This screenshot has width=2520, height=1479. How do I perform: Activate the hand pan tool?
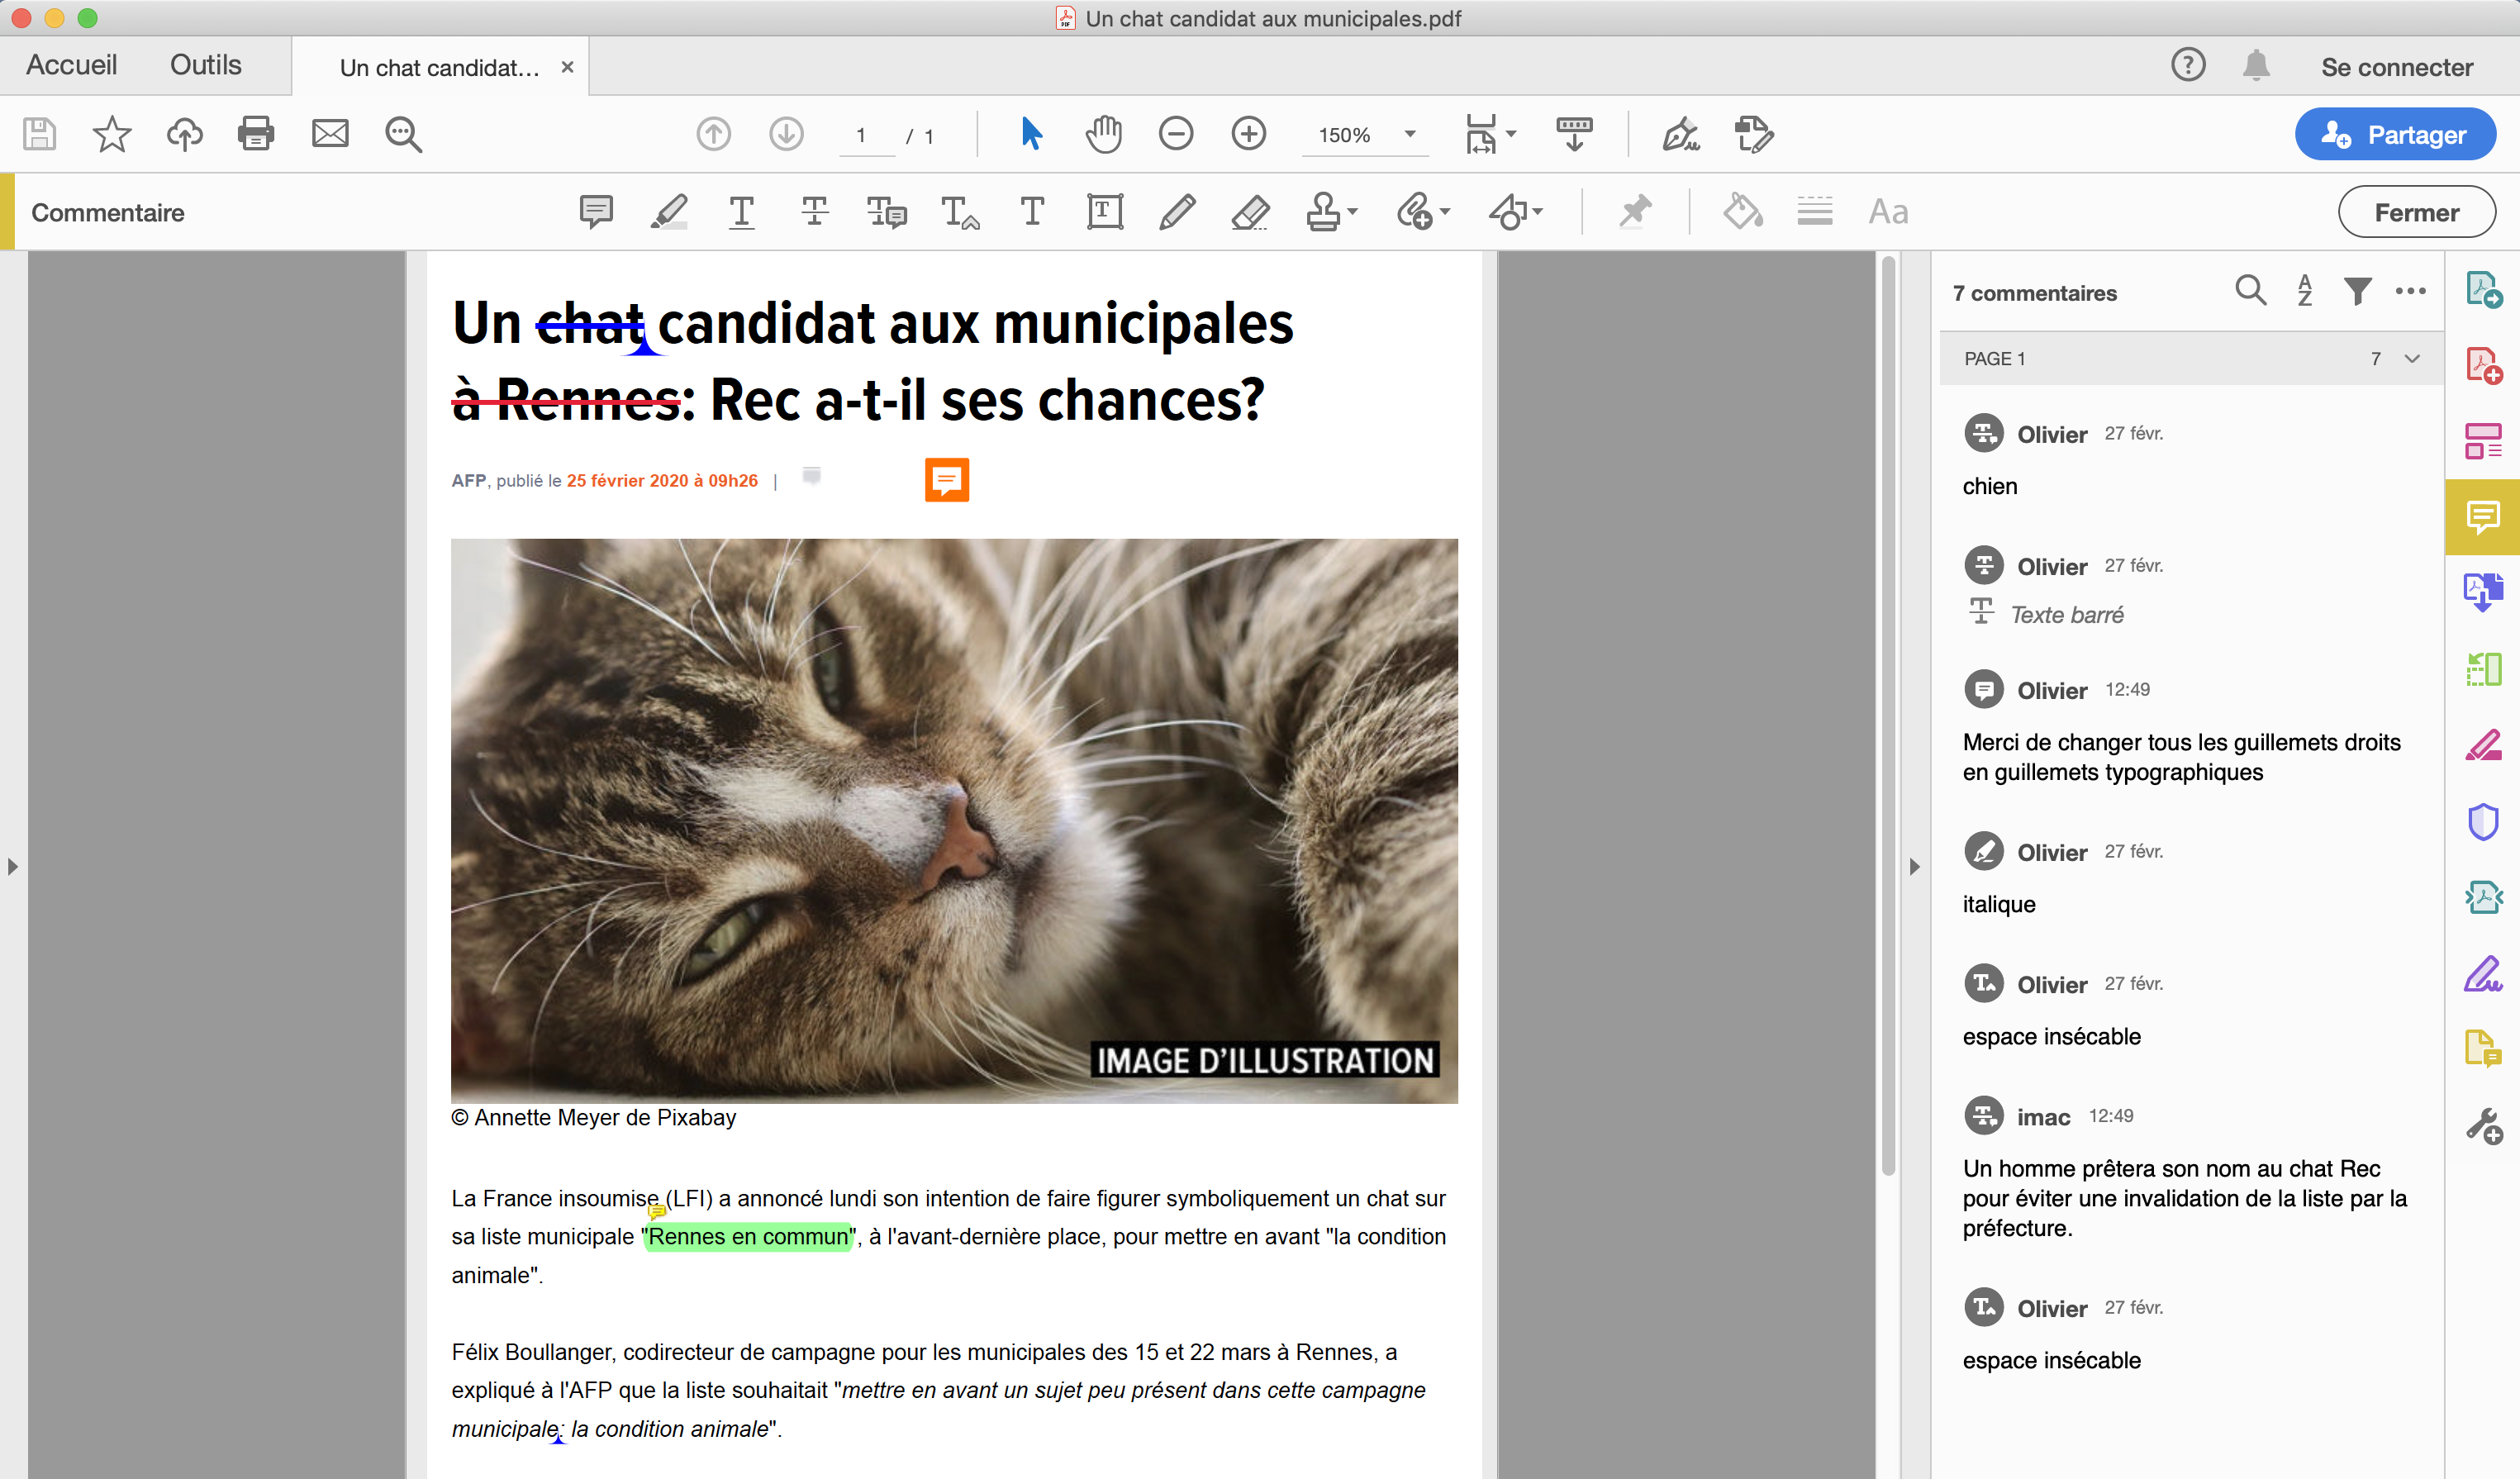click(1104, 134)
